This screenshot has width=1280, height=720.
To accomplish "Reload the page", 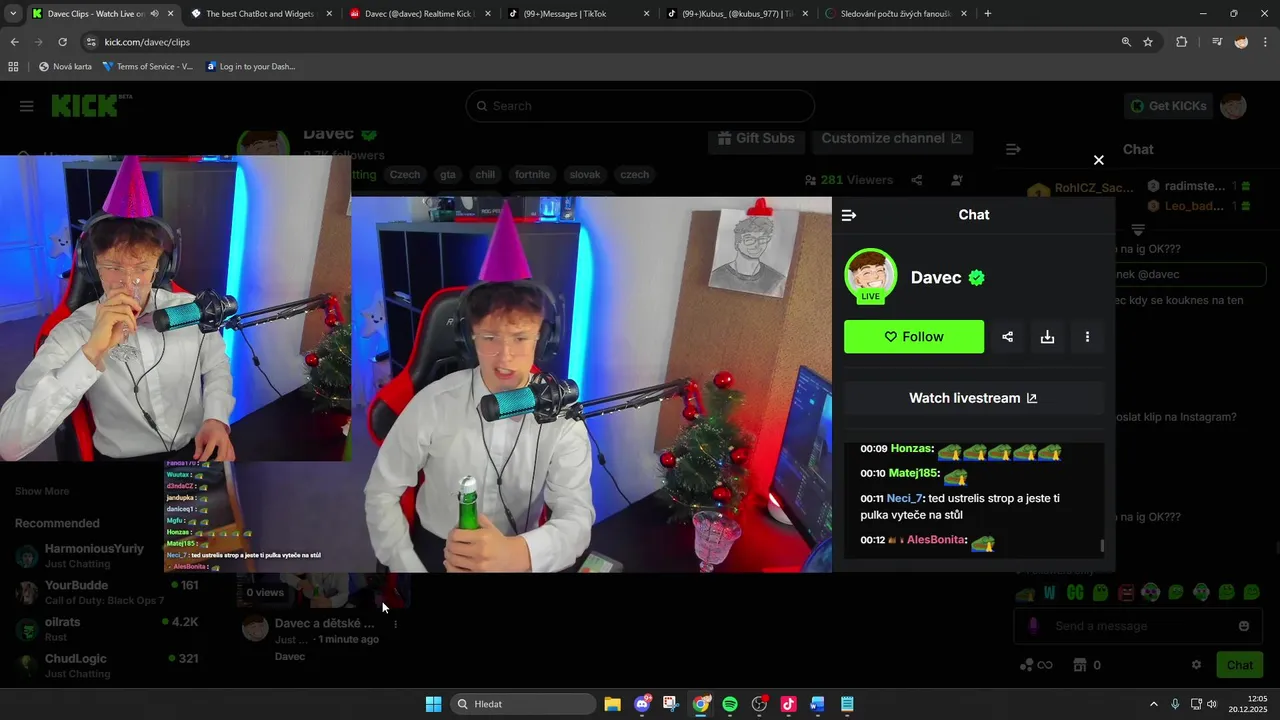I will coord(62,42).
